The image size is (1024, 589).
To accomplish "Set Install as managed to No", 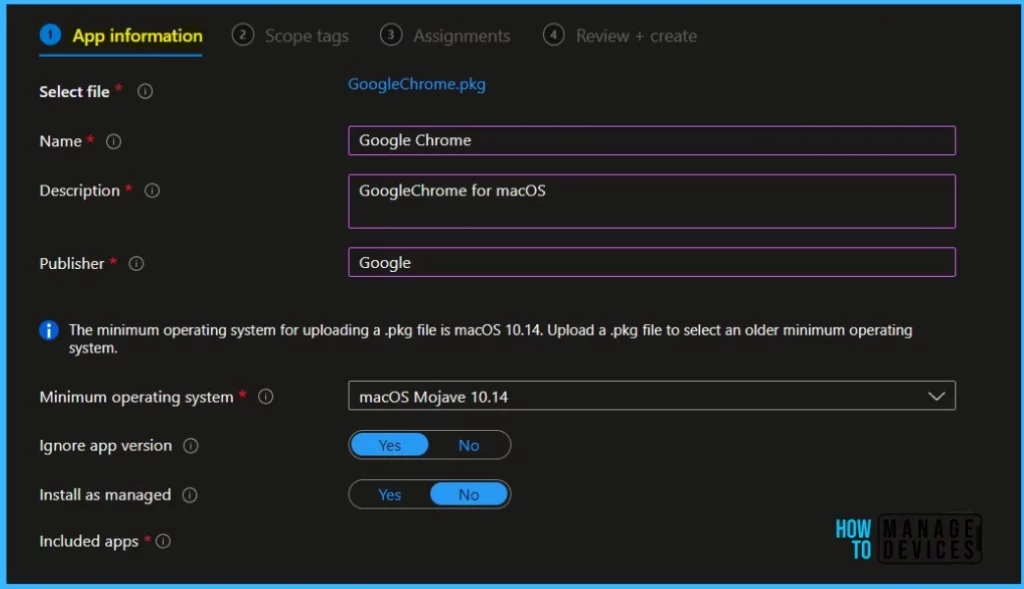I will 469,494.
